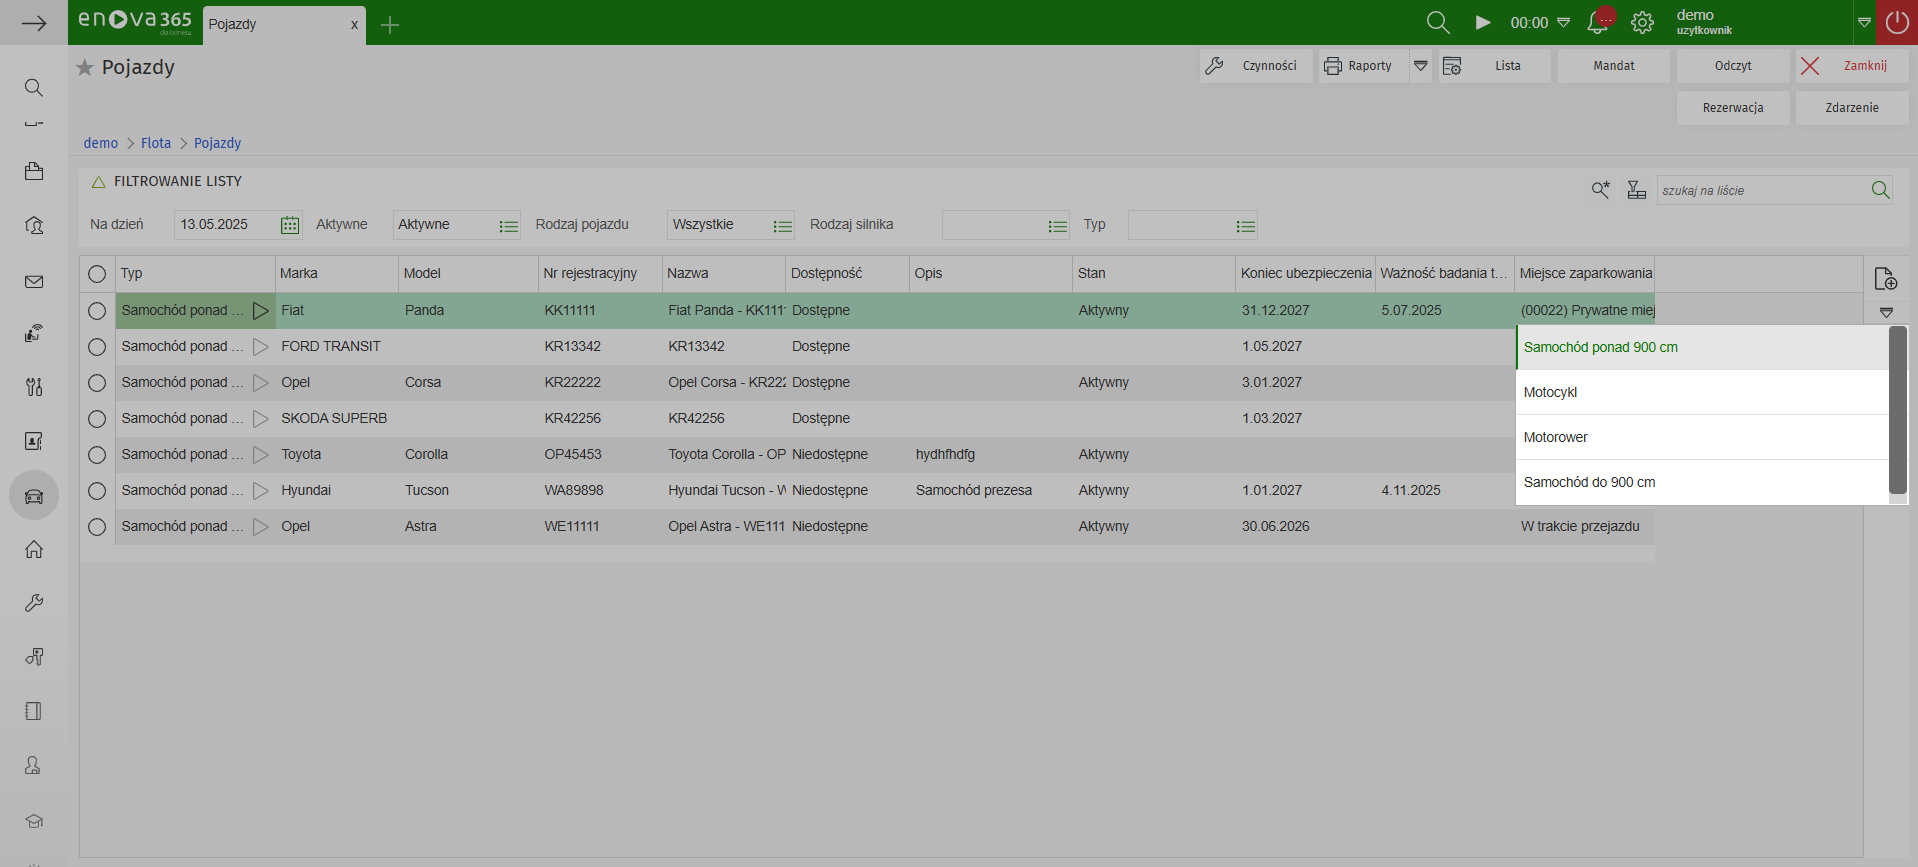Expand the Raporty dropdown arrow
Screen dimensions: 1918x867
tap(1420, 66)
